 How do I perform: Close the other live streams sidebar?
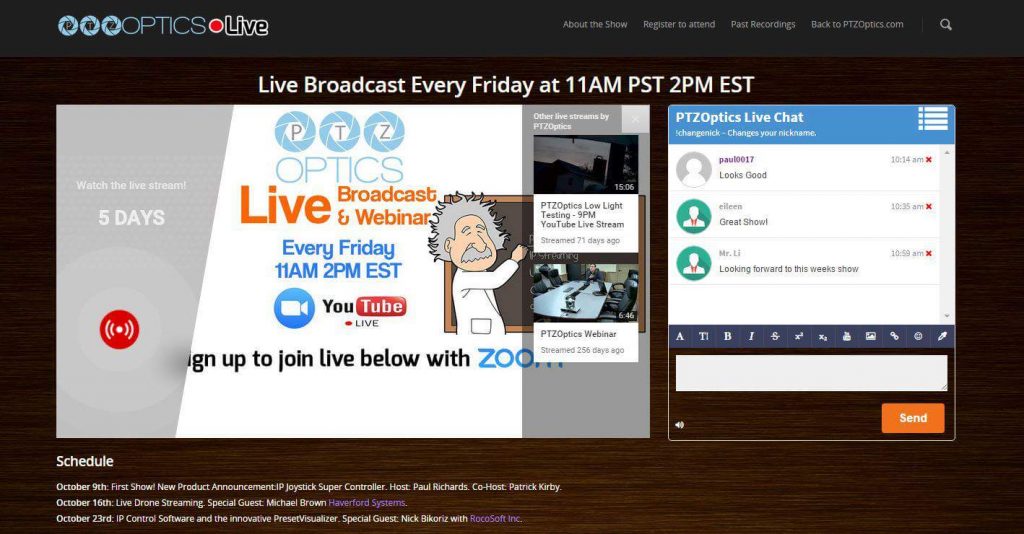(x=635, y=119)
